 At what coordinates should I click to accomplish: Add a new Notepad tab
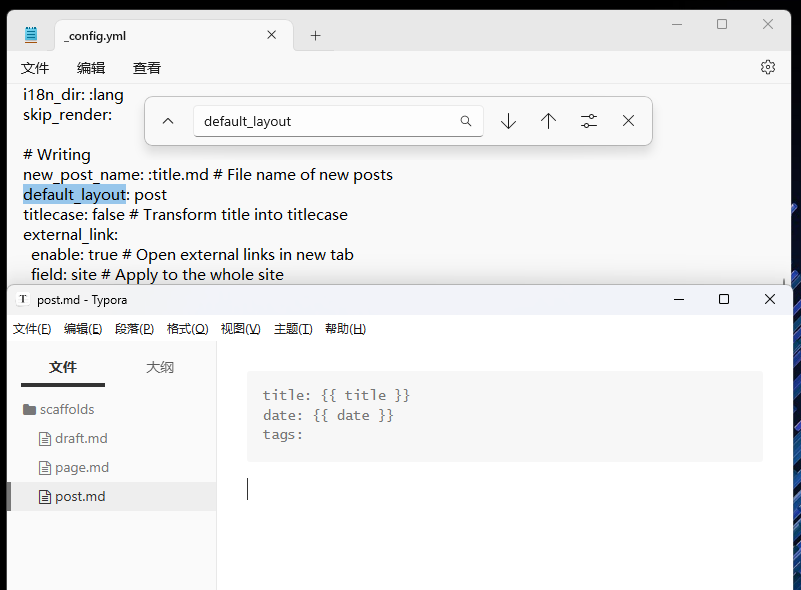coord(315,35)
